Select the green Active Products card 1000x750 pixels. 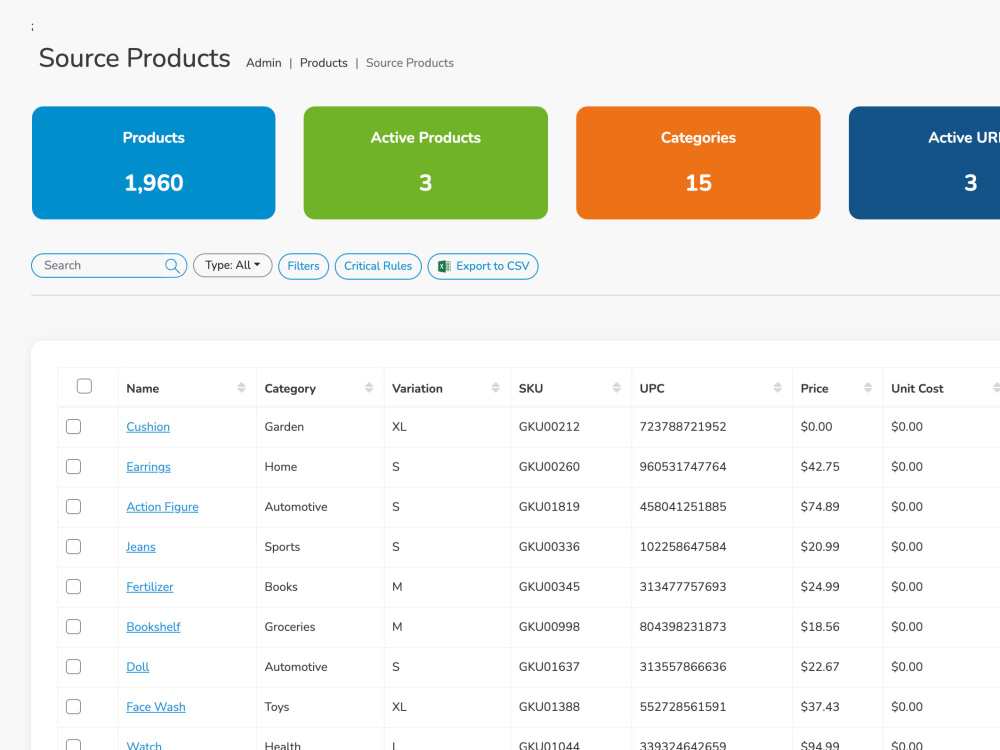click(x=425, y=163)
